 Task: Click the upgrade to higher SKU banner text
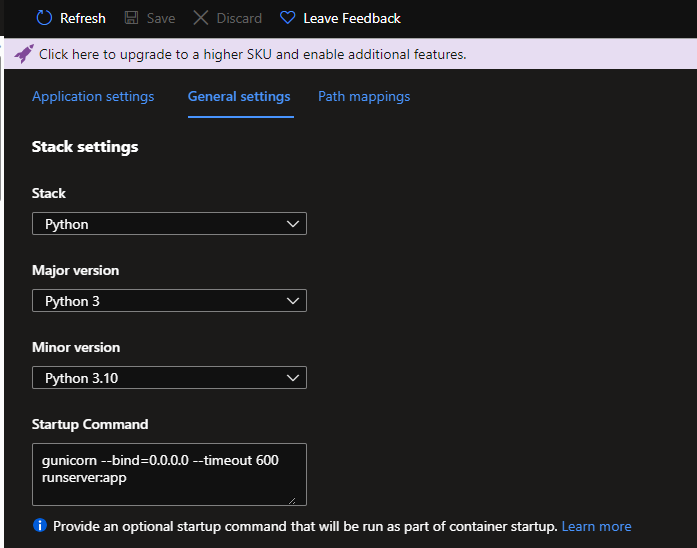pos(252,54)
